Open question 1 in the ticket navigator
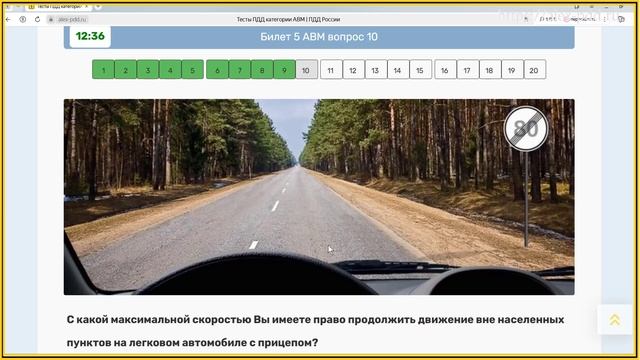The width and height of the screenshot is (640, 360). pyautogui.click(x=103, y=70)
